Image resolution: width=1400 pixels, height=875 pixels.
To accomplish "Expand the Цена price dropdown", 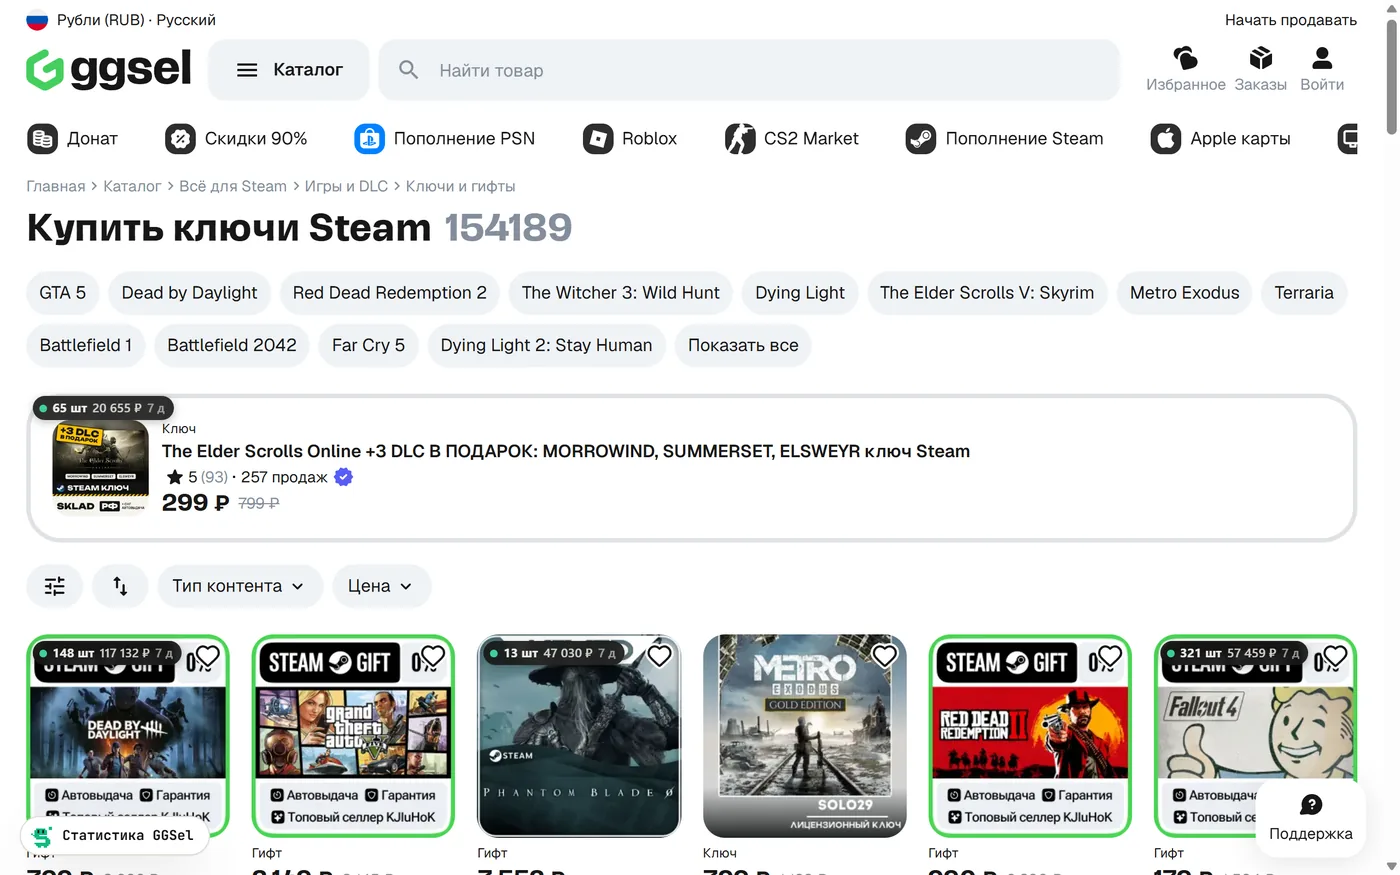I will point(381,586).
